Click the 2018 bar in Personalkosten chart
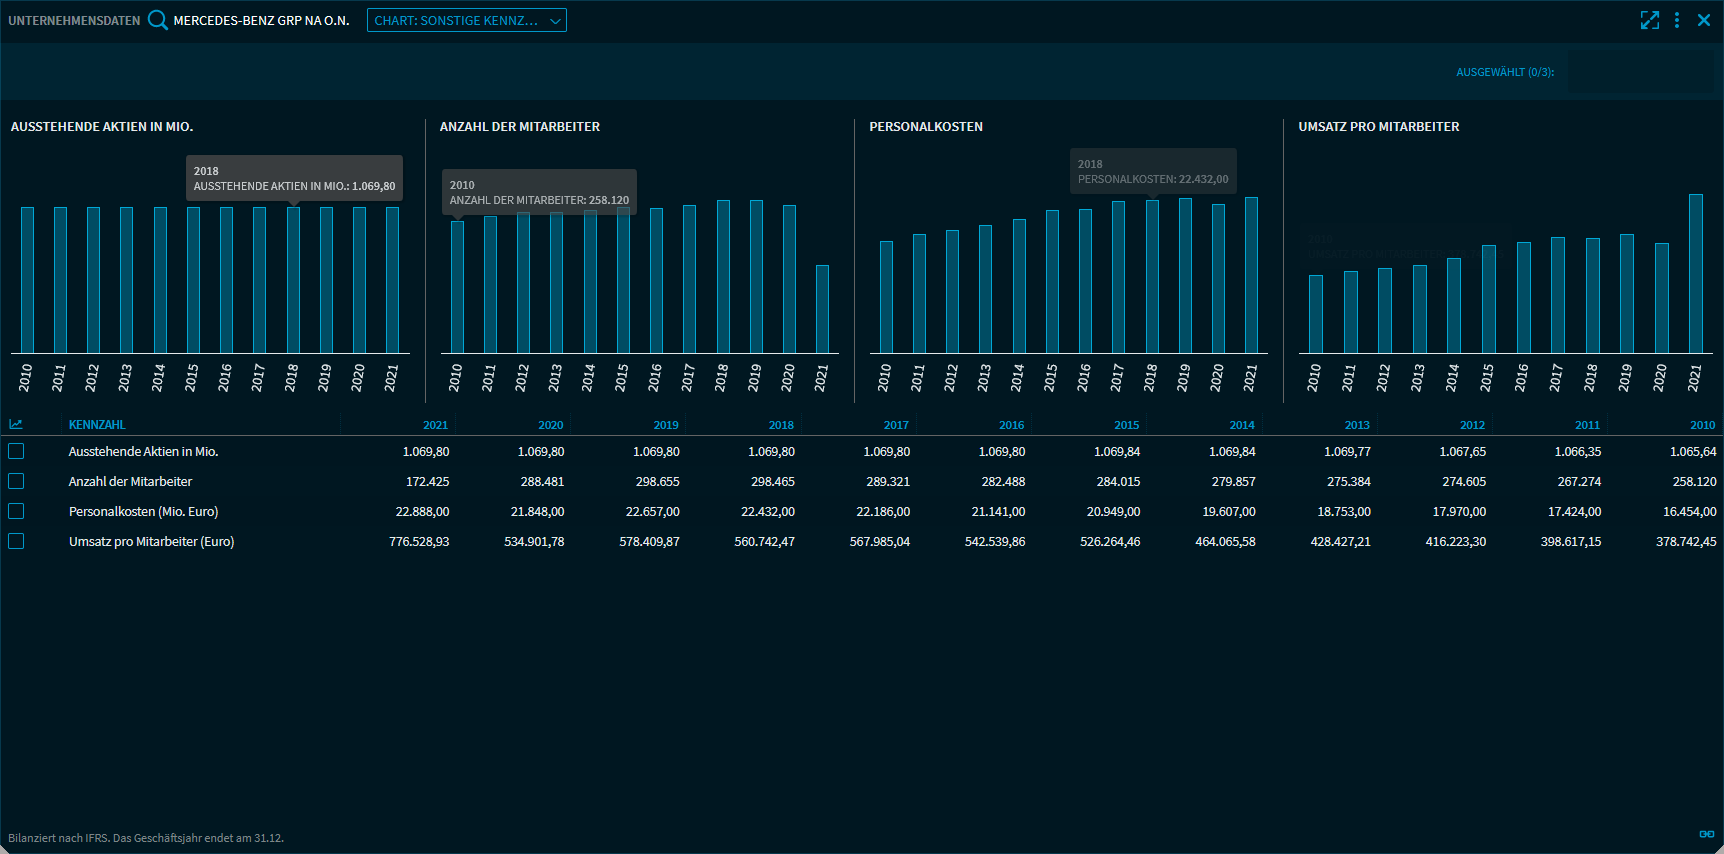This screenshot has width=1724, height=854. tap(1151, 277)
